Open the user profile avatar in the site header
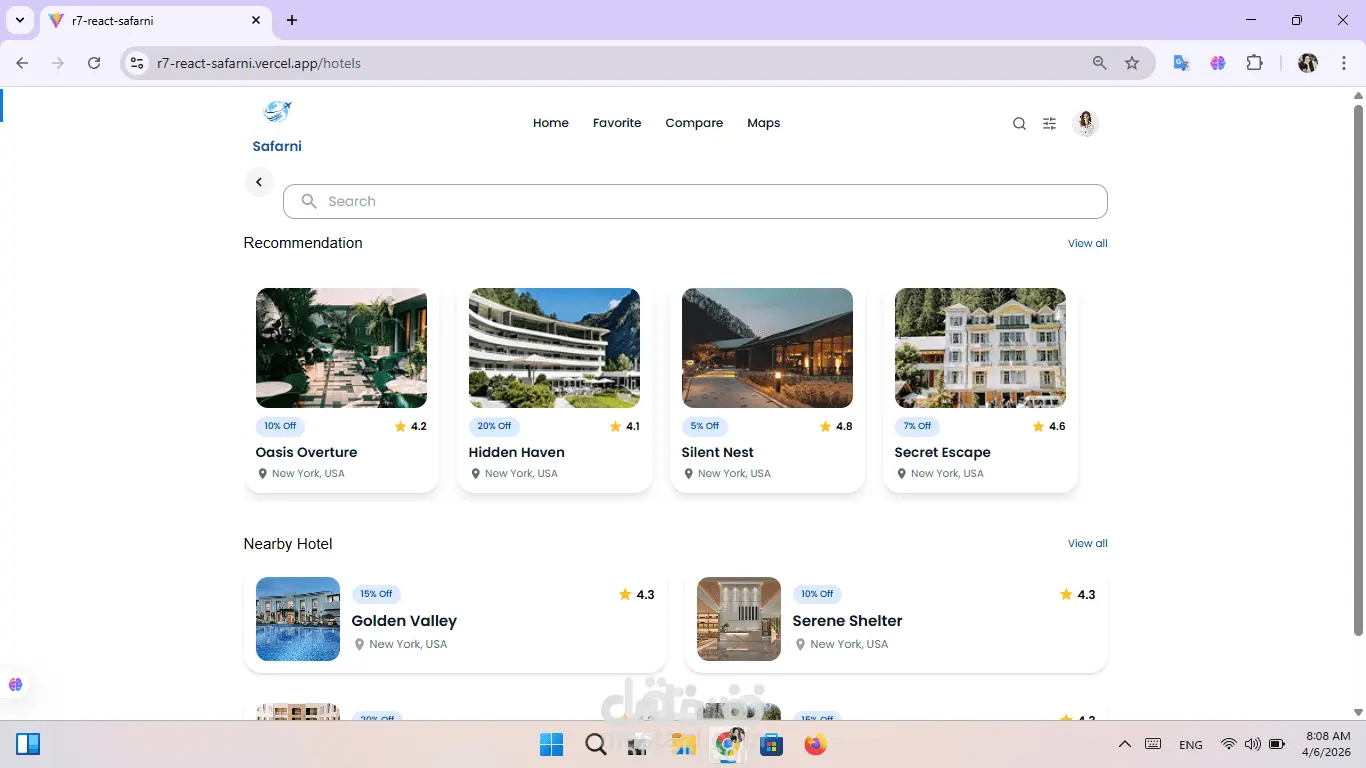 (1085, 123)
